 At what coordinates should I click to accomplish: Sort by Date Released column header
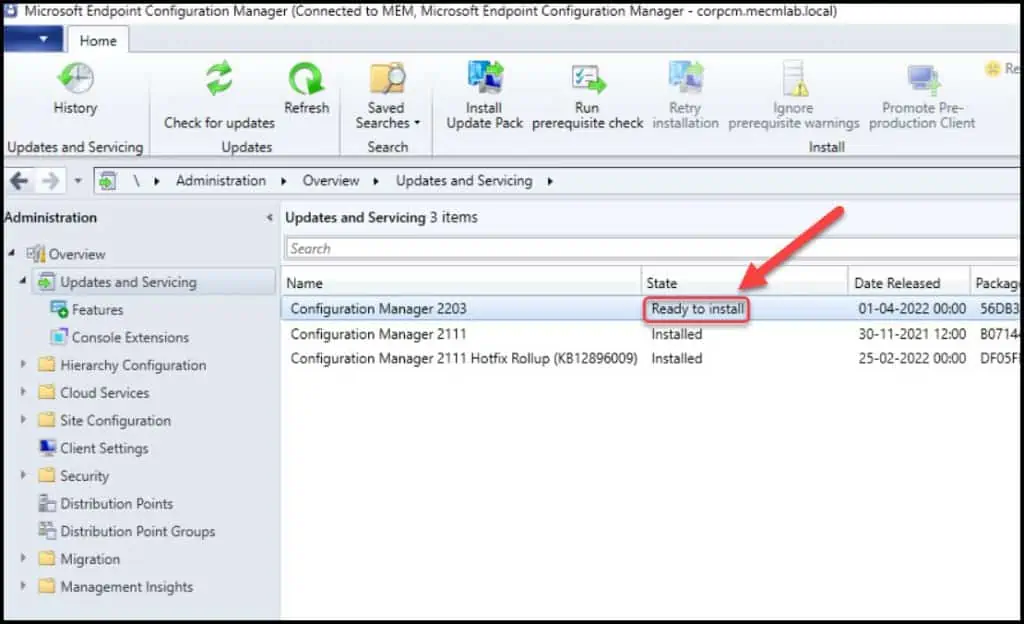(909, 283)
